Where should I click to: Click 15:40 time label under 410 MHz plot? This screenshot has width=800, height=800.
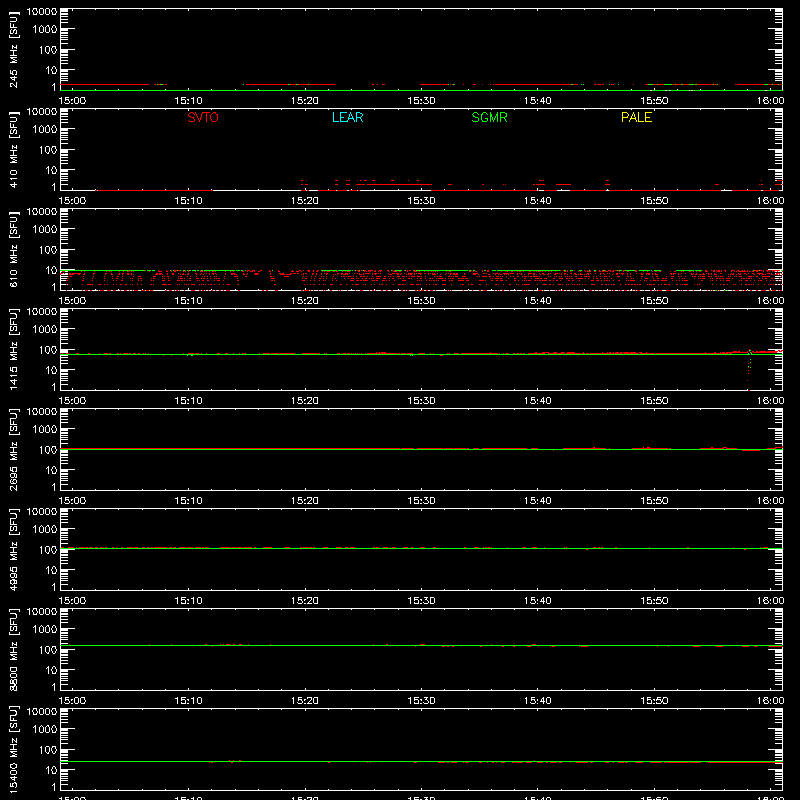[538, 201]
